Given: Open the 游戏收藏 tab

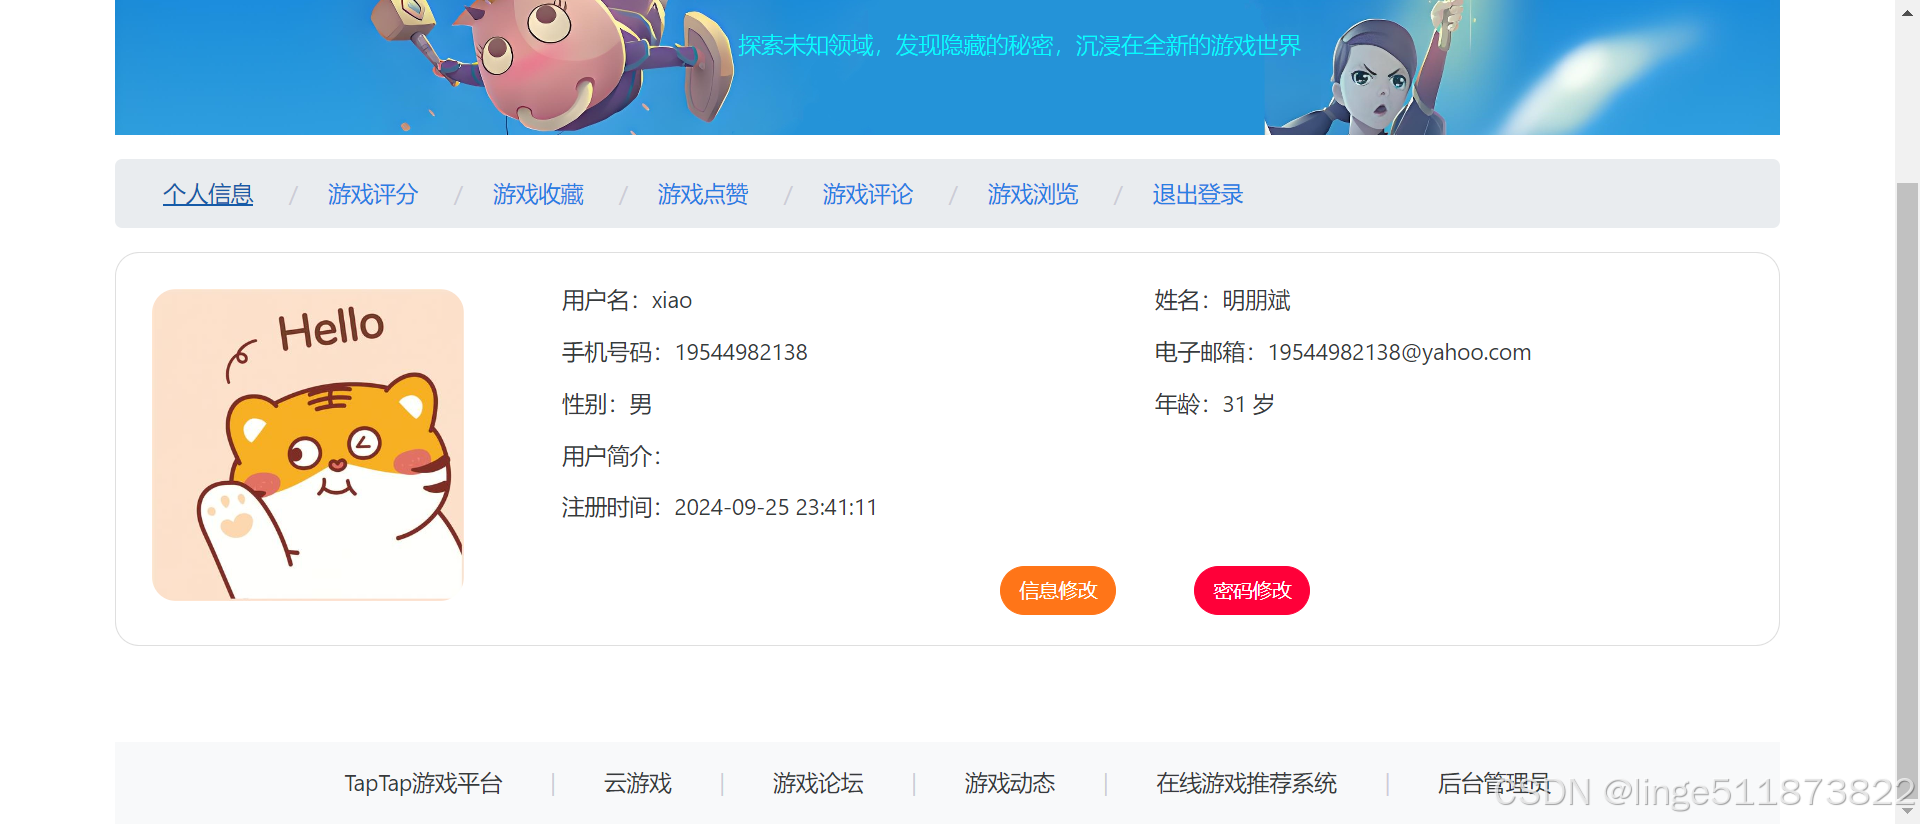Looking at the screenshot, I should click(x=538, y=194).
